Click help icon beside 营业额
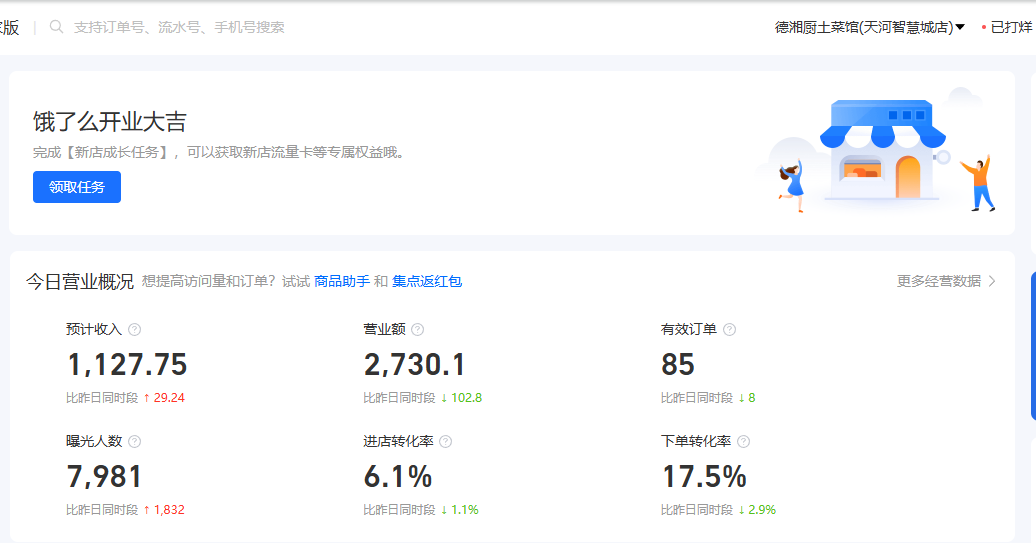The width and height of the screenshot is (1036, 543). 418,330
